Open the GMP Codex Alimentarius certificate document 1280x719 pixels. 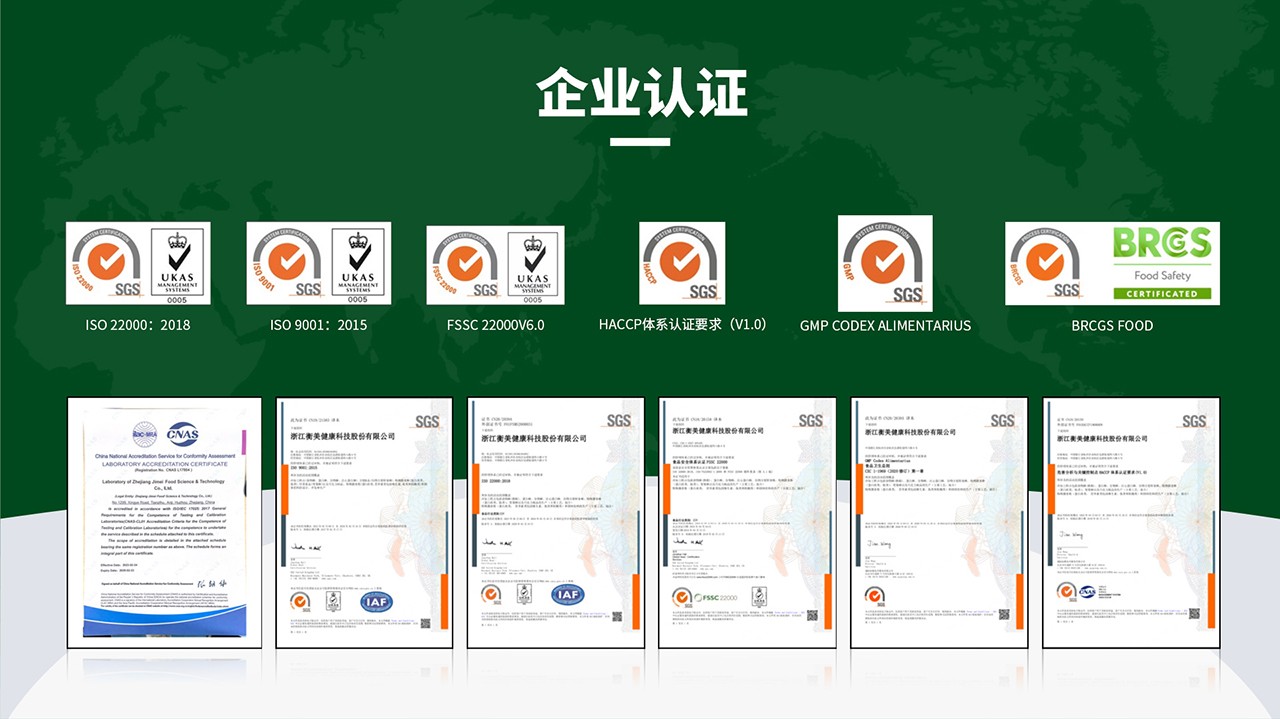pos(938,522)
